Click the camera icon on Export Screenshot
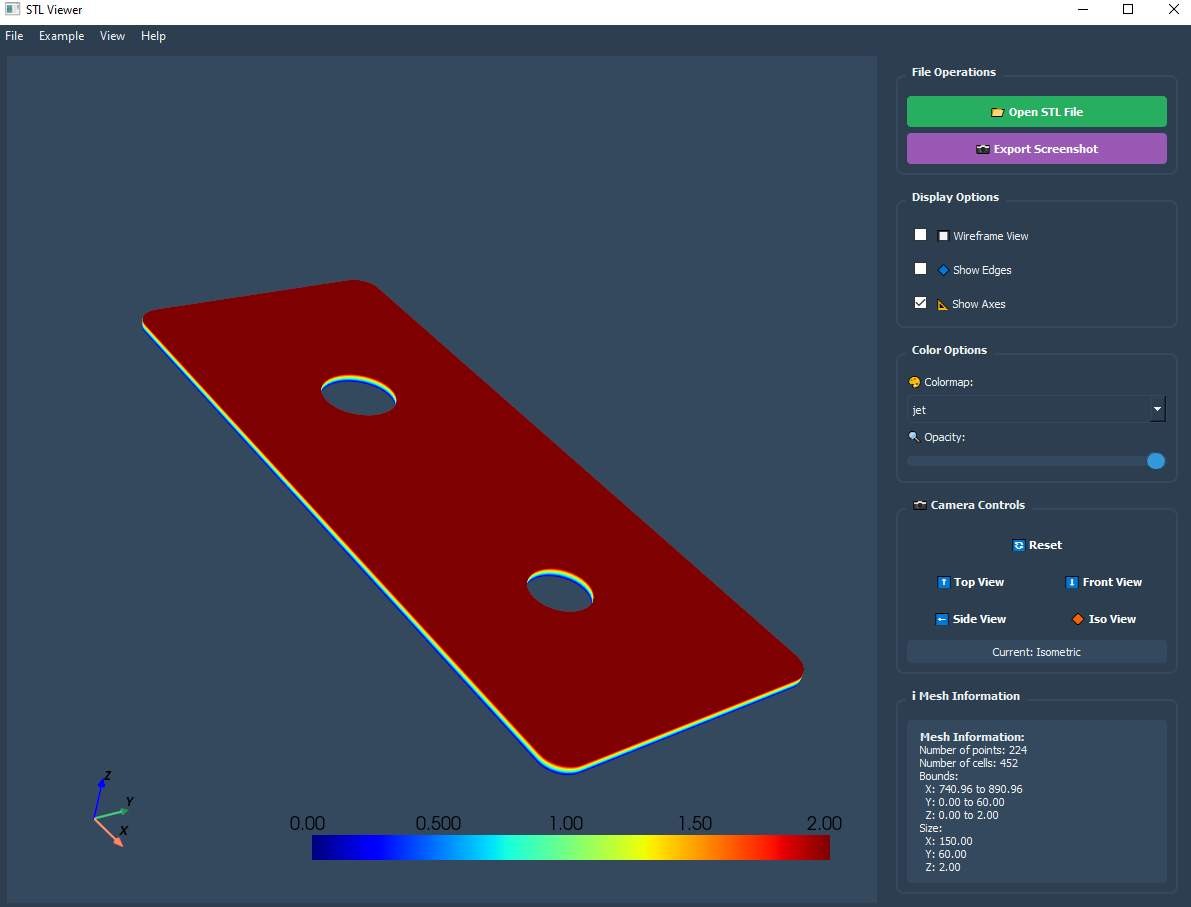This screenshot has width=1191, height=907. click(982, 149)
